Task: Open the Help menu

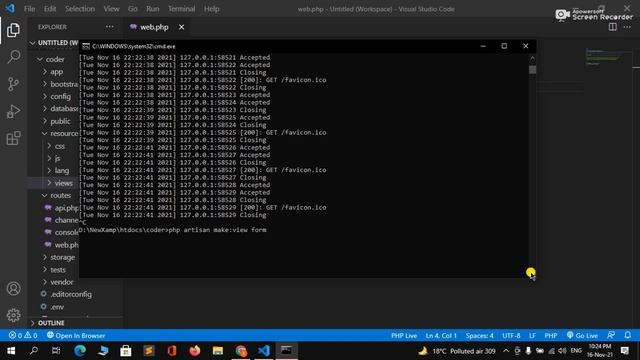Action: click(211, 9)
